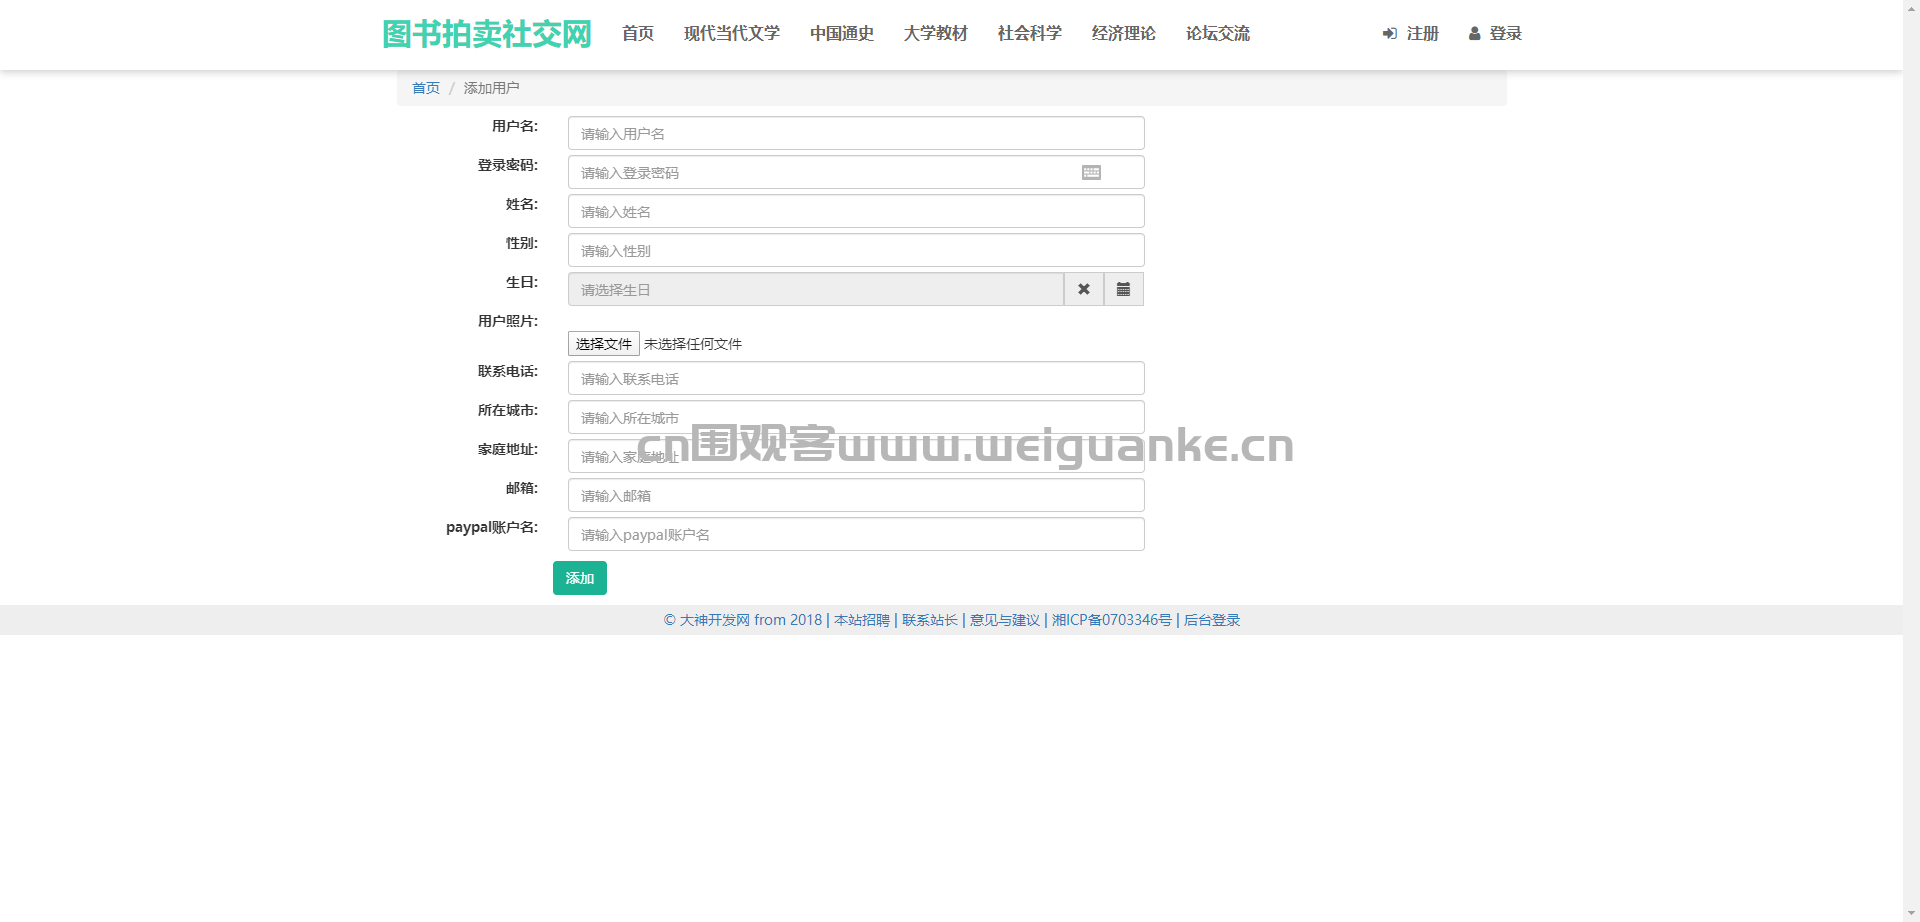The width and height of the screenshot is (1920, 922).
Task: Focus the 邮箱 email input
Action: point(856,495)
